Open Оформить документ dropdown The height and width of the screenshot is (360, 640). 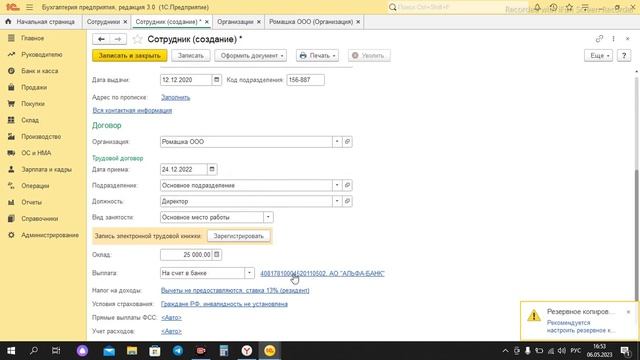251,56
